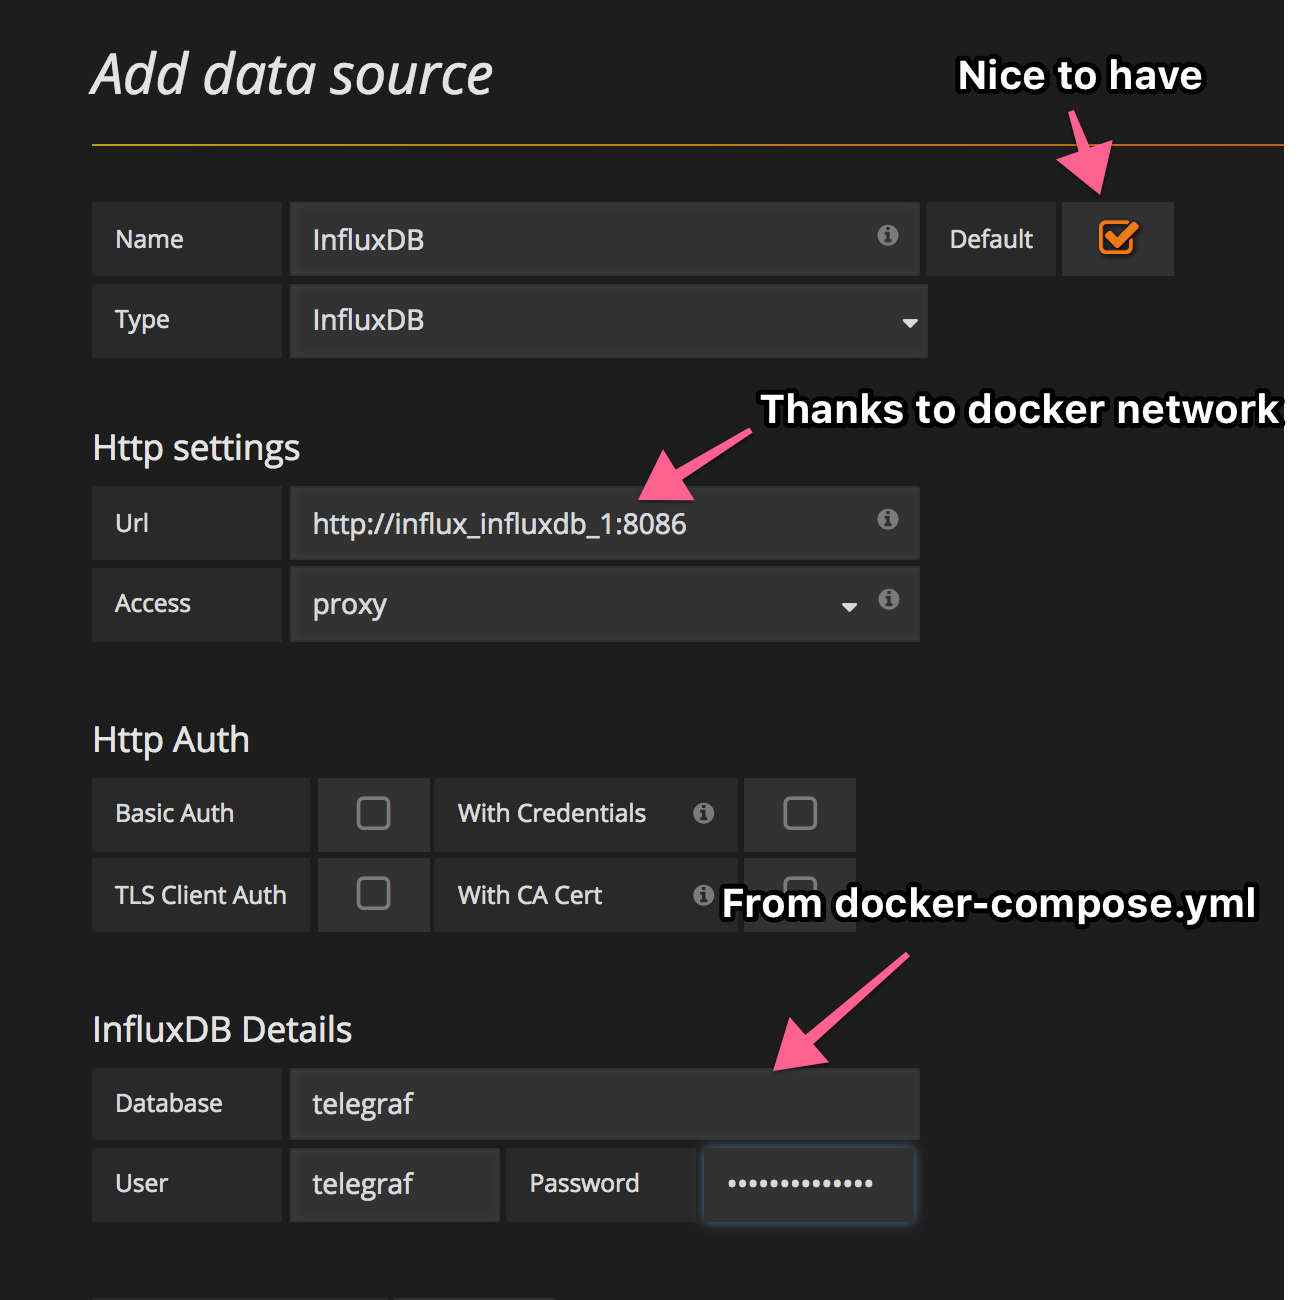The width and height of the screenshot is (1306, 1300).
Task: Click the Url field with the influxdb address
Action: point(550,523)
